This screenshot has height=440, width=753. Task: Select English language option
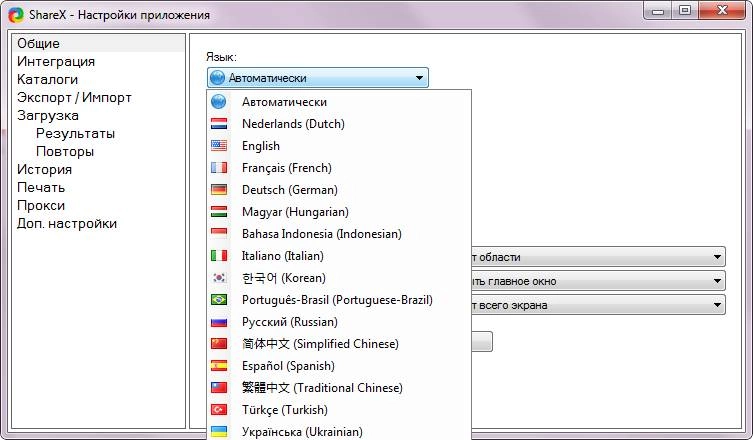coord(339,146)
